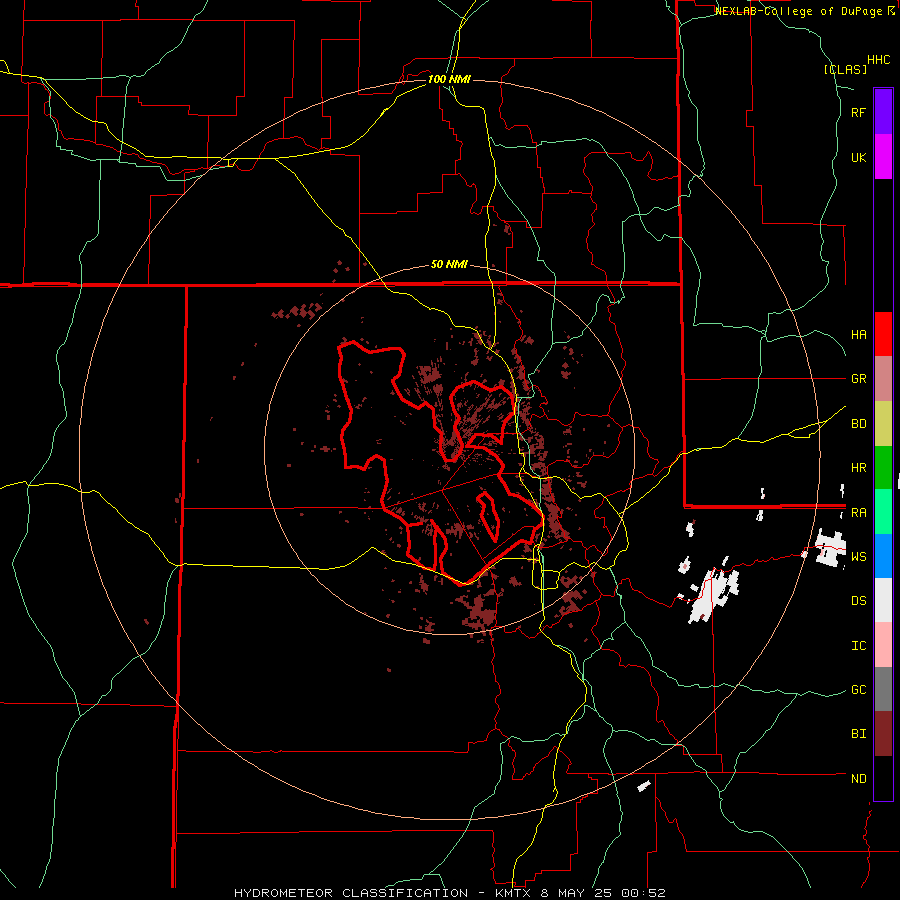Screen dimensions: 900x900
Task: Click the UK legend label
Action: click(858, 157)
